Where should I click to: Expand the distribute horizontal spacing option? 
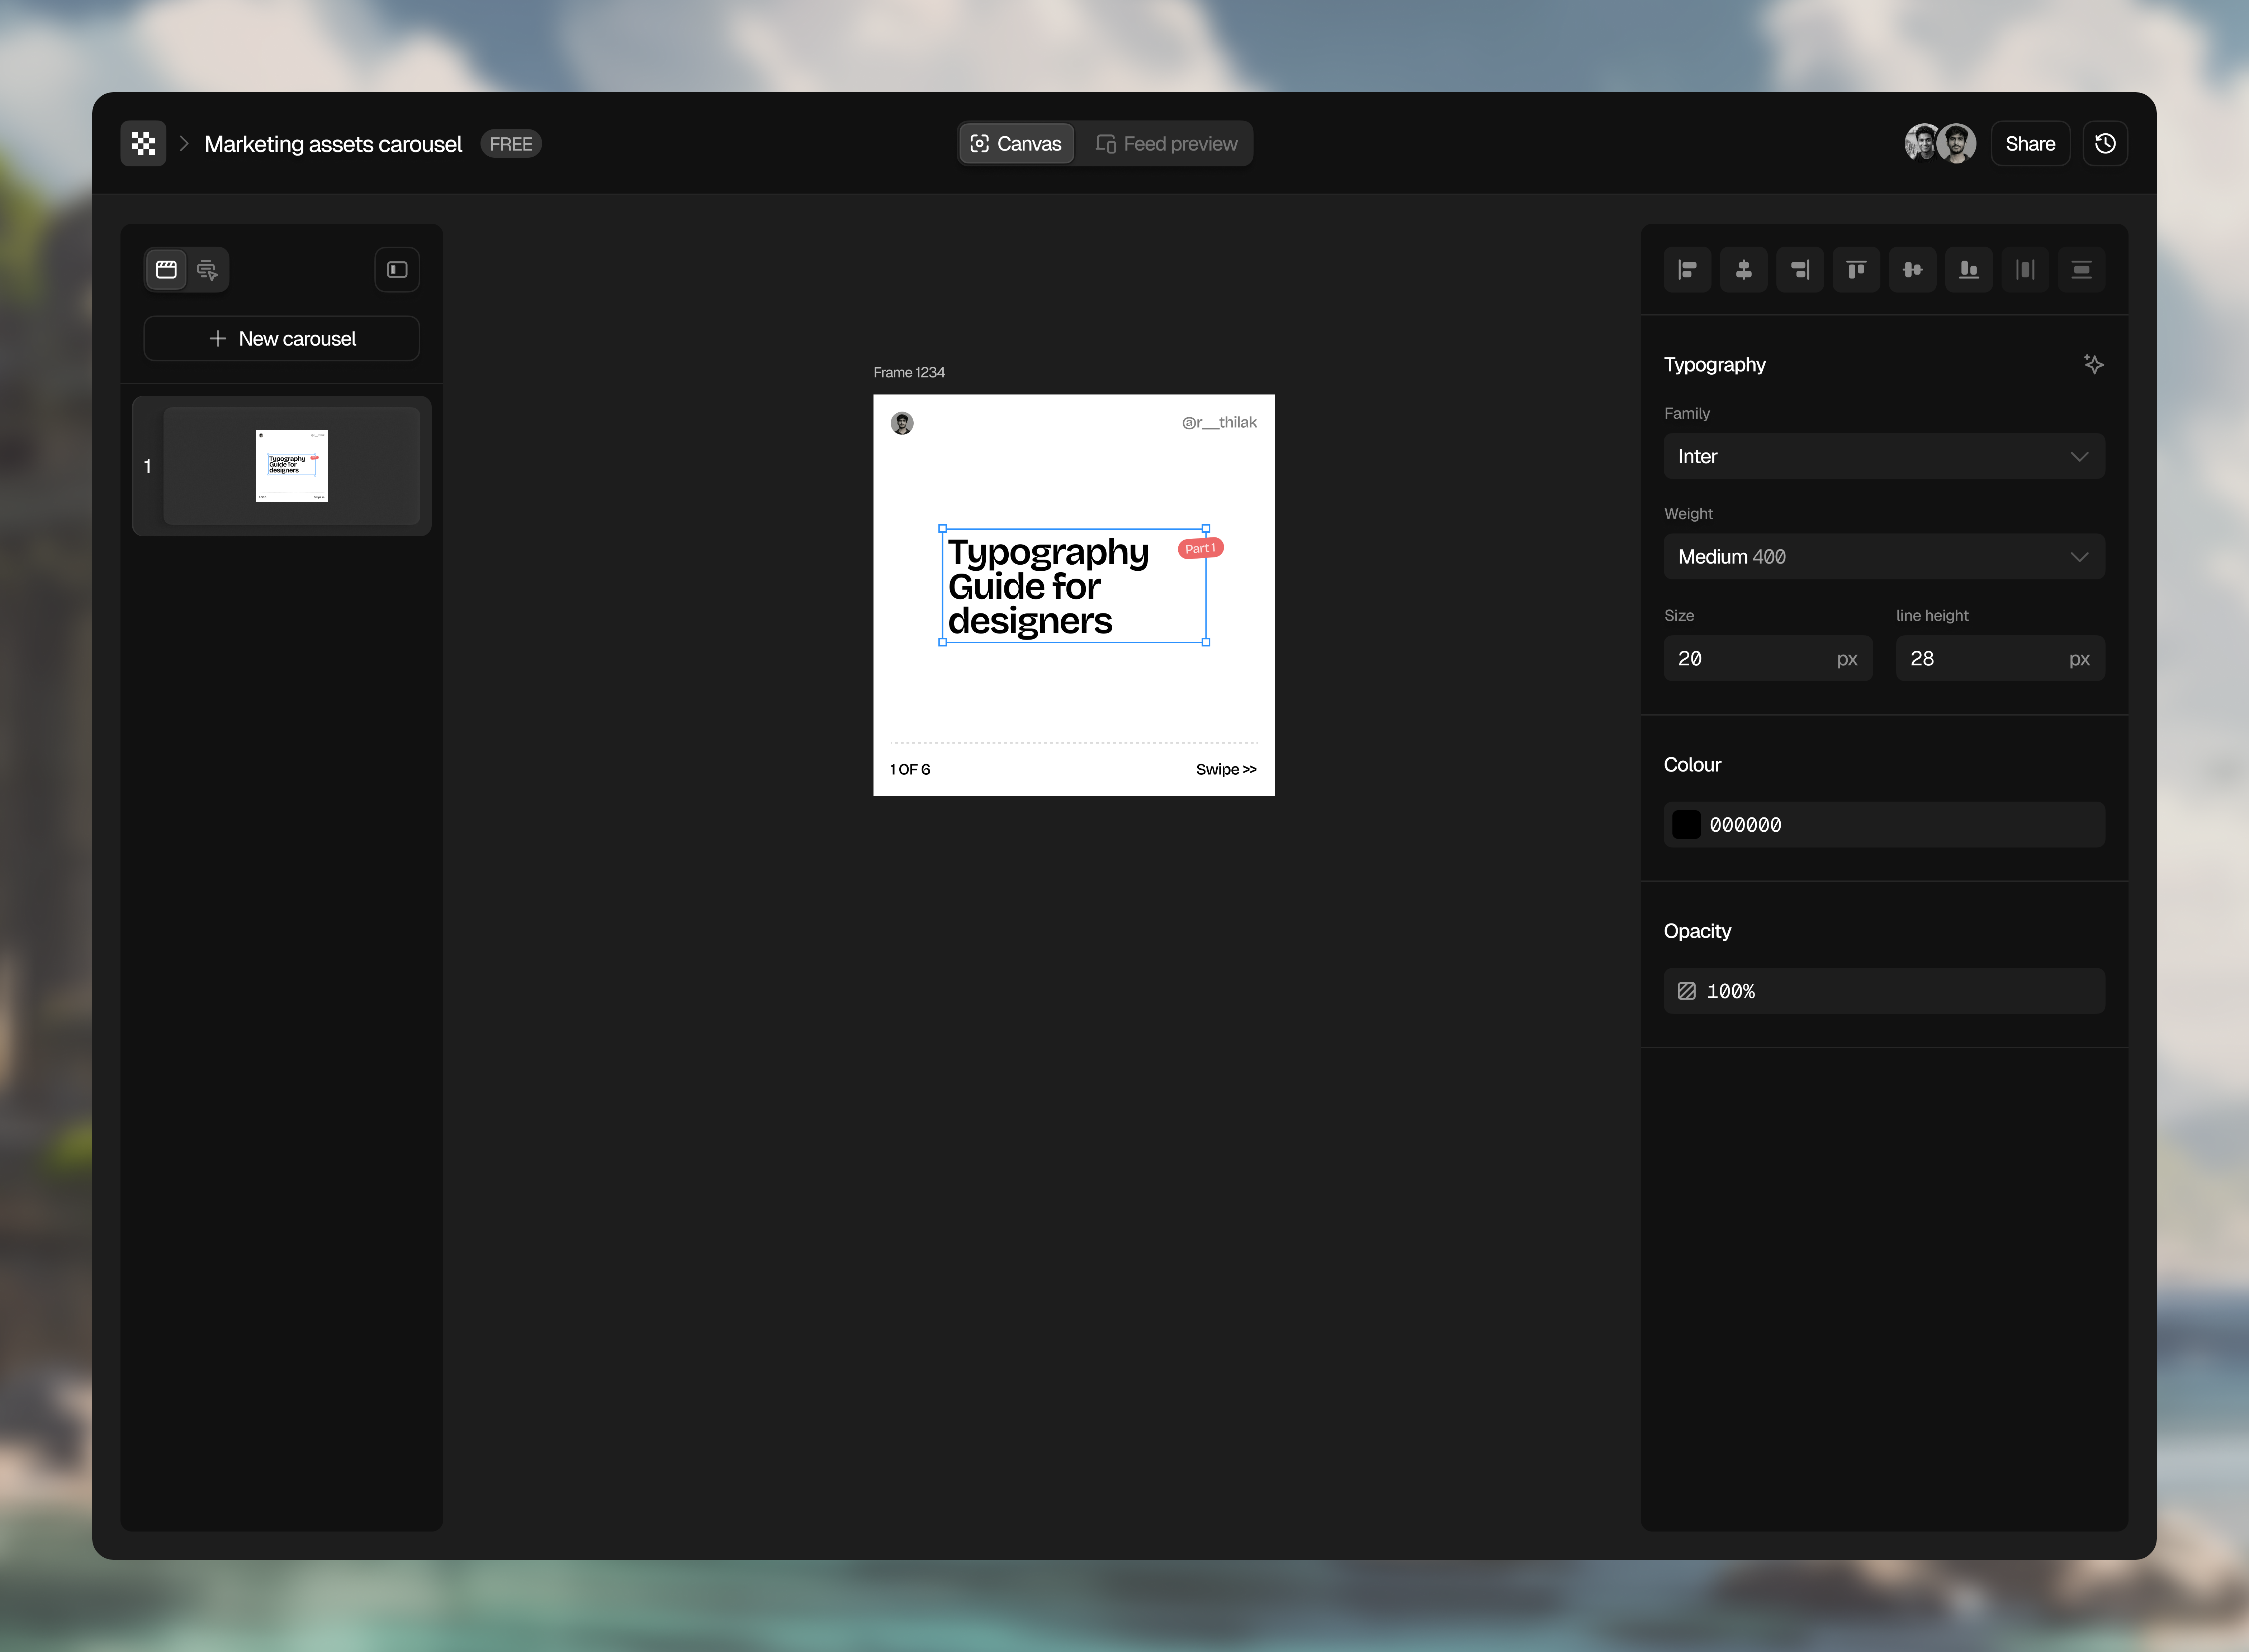2025,269
